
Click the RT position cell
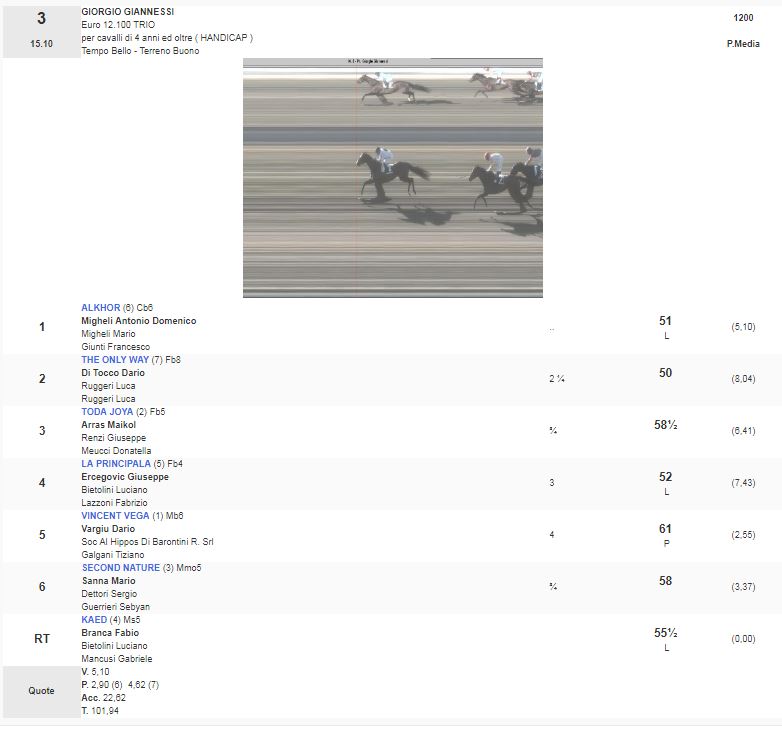tap(41, 639)
